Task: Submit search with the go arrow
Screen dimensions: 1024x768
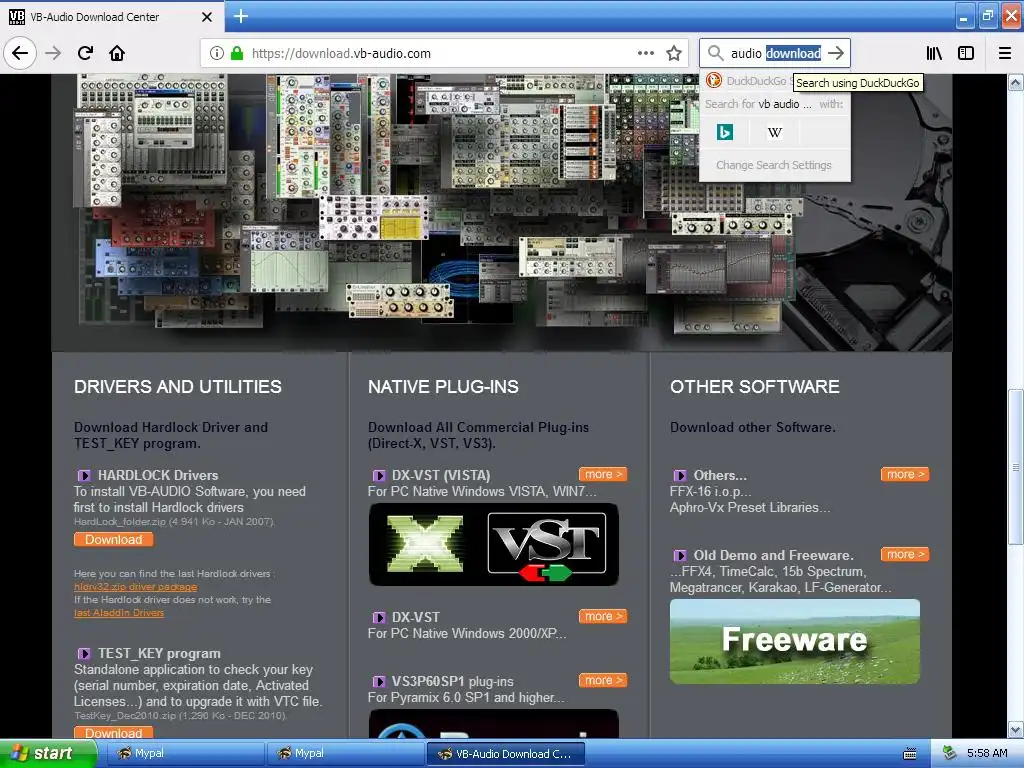Action: (836, 53)
